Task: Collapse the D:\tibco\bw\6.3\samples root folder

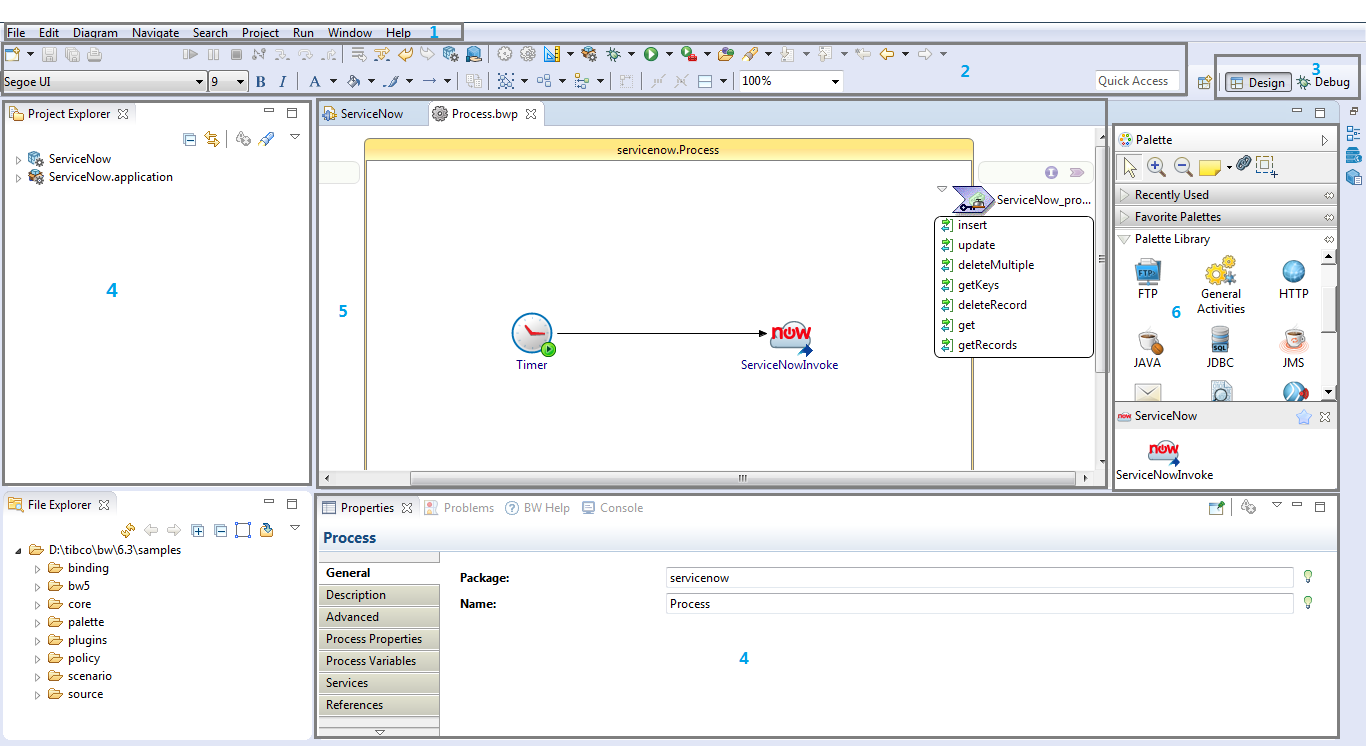Action: tap(19, 550)
